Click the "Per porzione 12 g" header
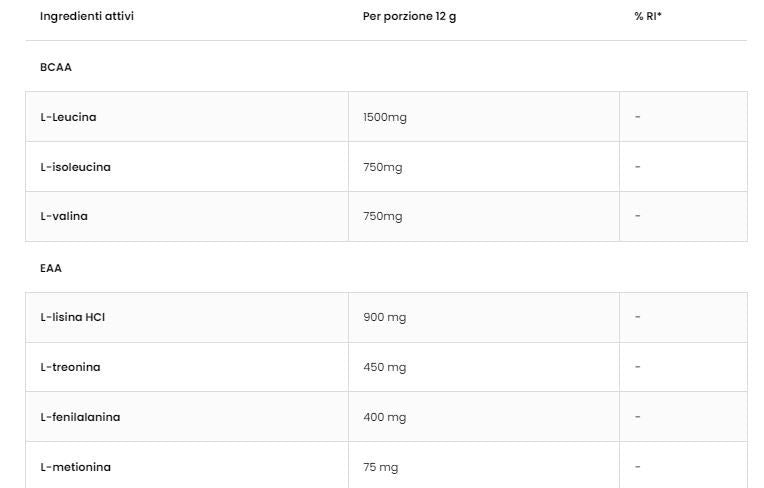Viewport: 764px width, 488px height. tap(409, 17)
